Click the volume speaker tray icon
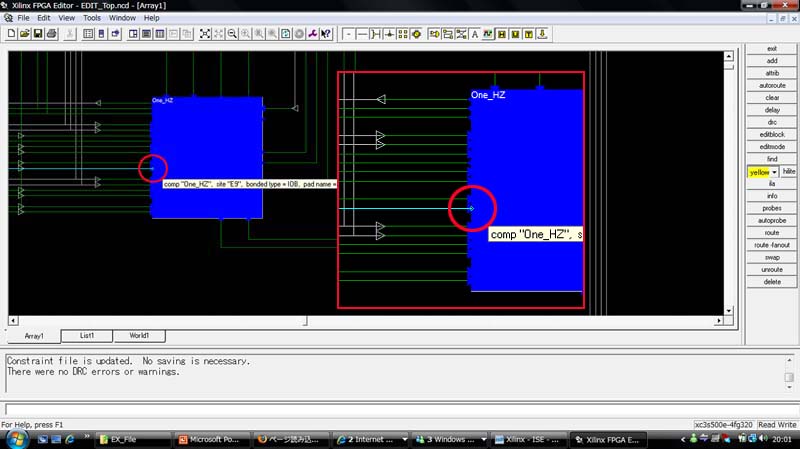The width and height of the screenshot is (800, 449). [x=763, y=439]
